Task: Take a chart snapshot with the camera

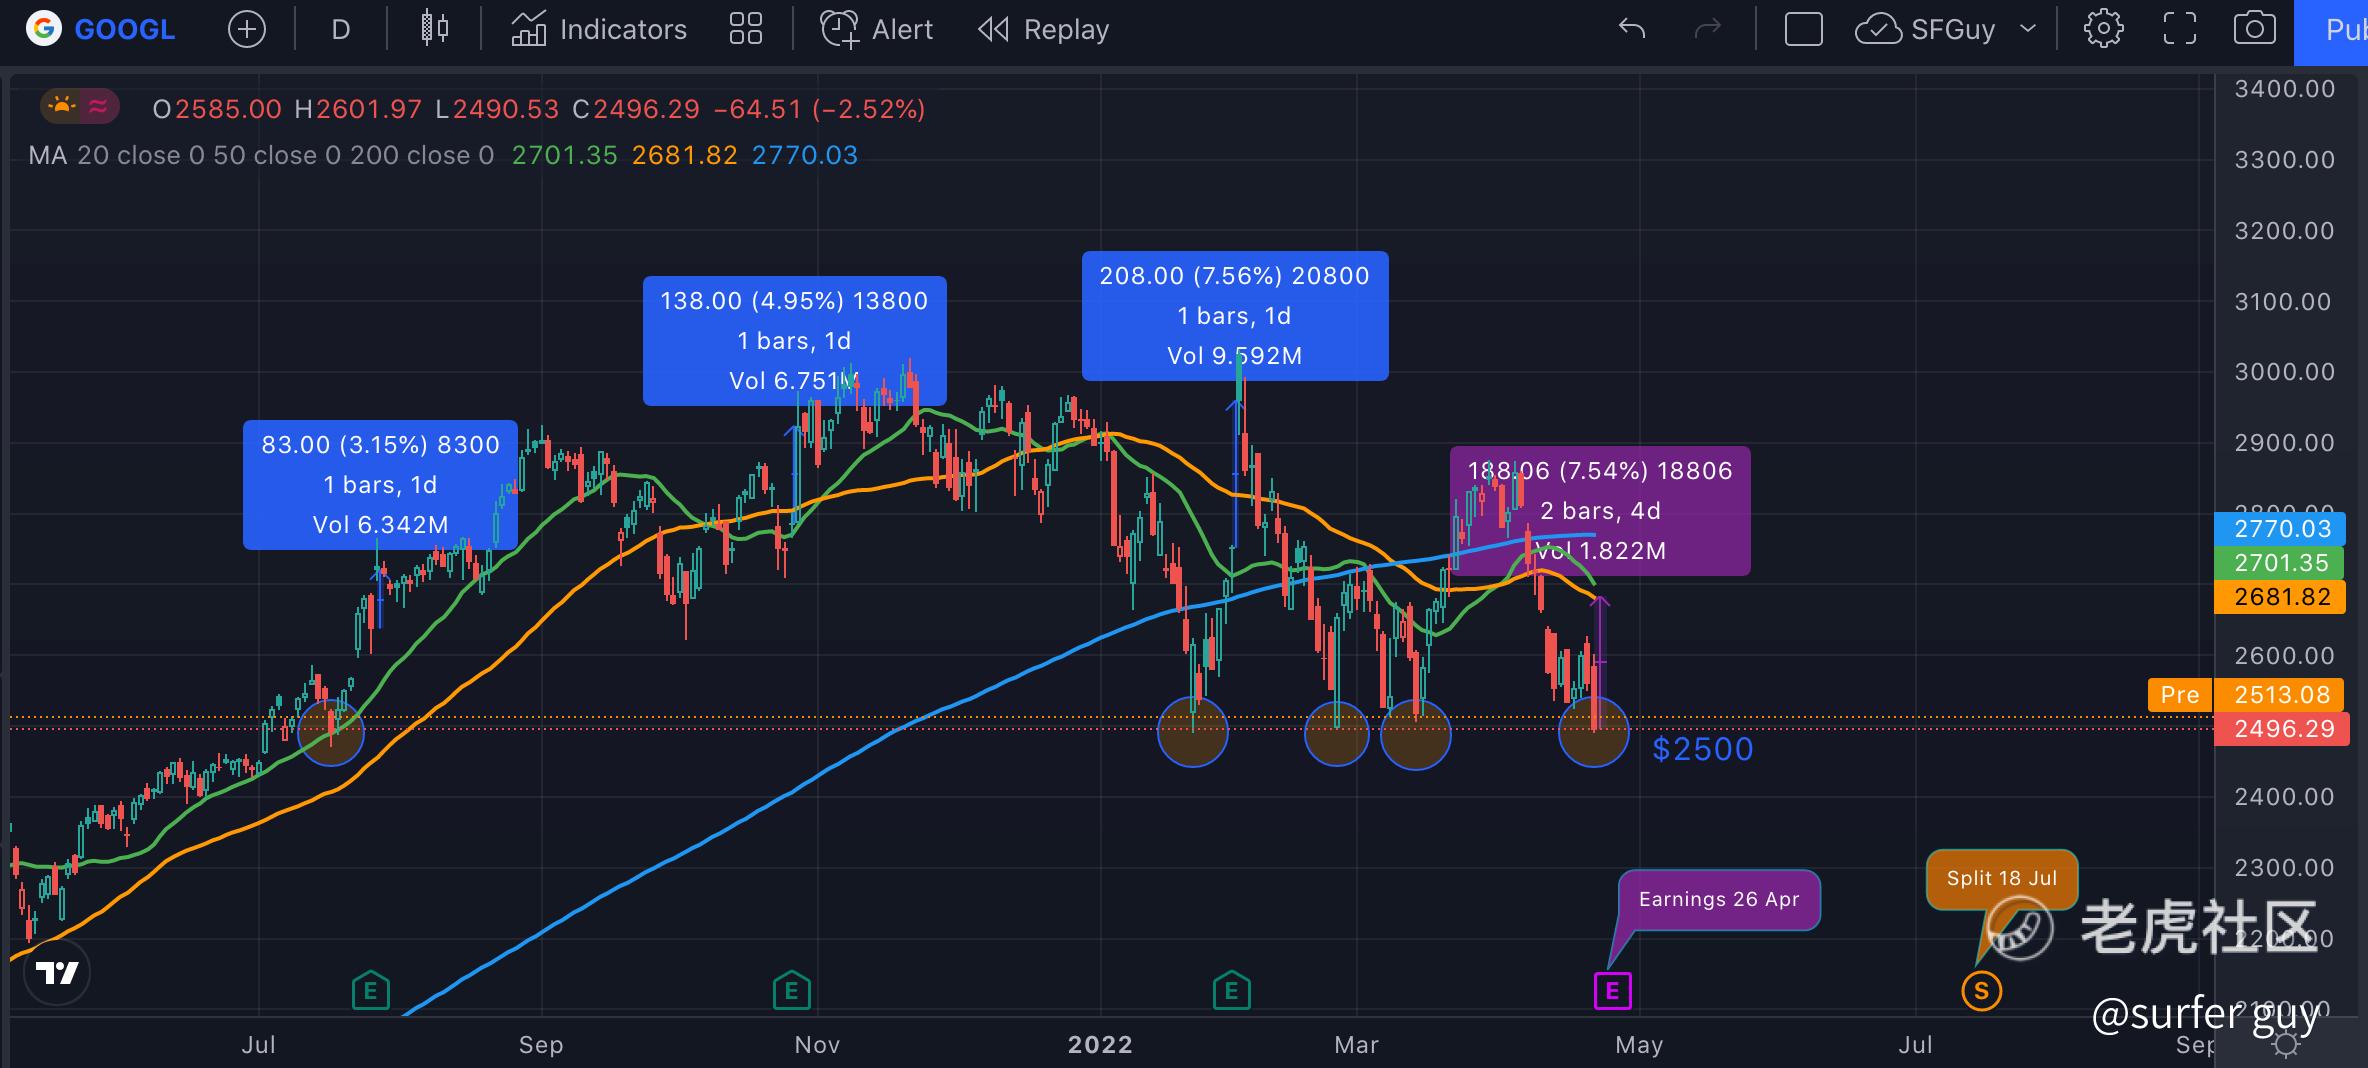Action: 2254,29
